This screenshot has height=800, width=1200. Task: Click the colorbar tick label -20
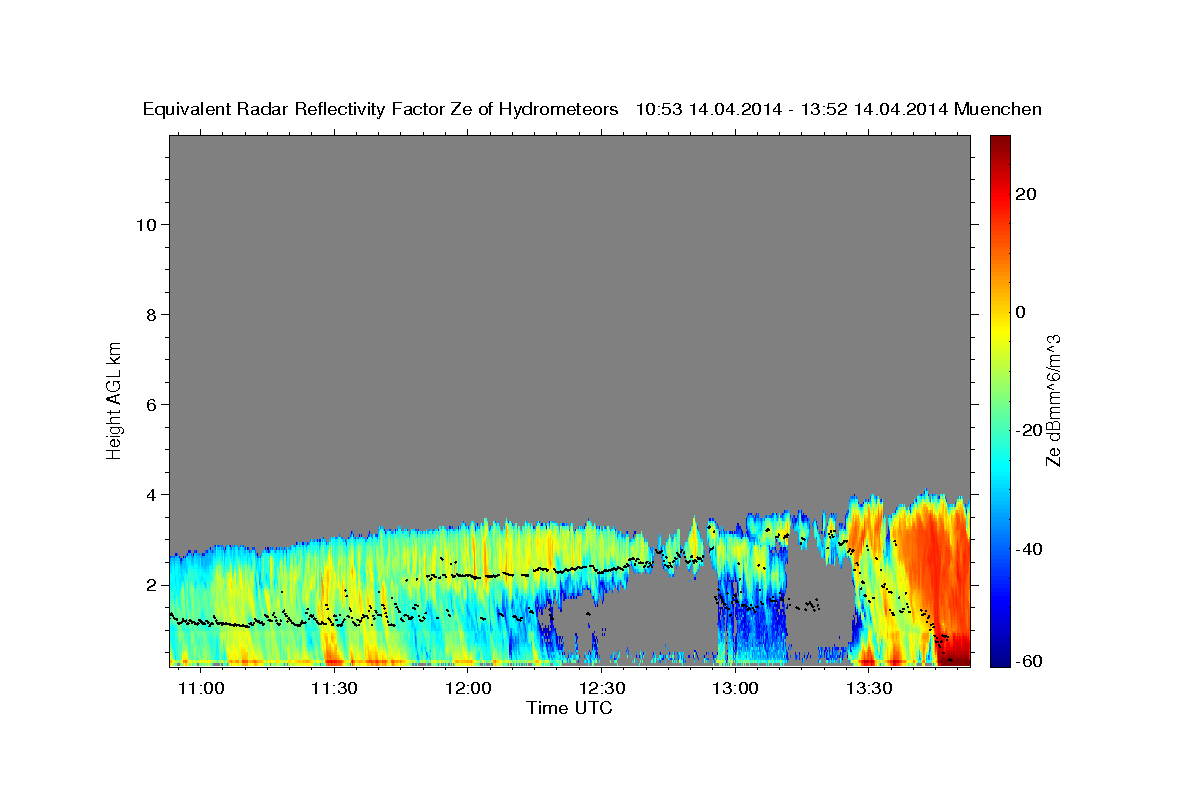pos(1027,430)
